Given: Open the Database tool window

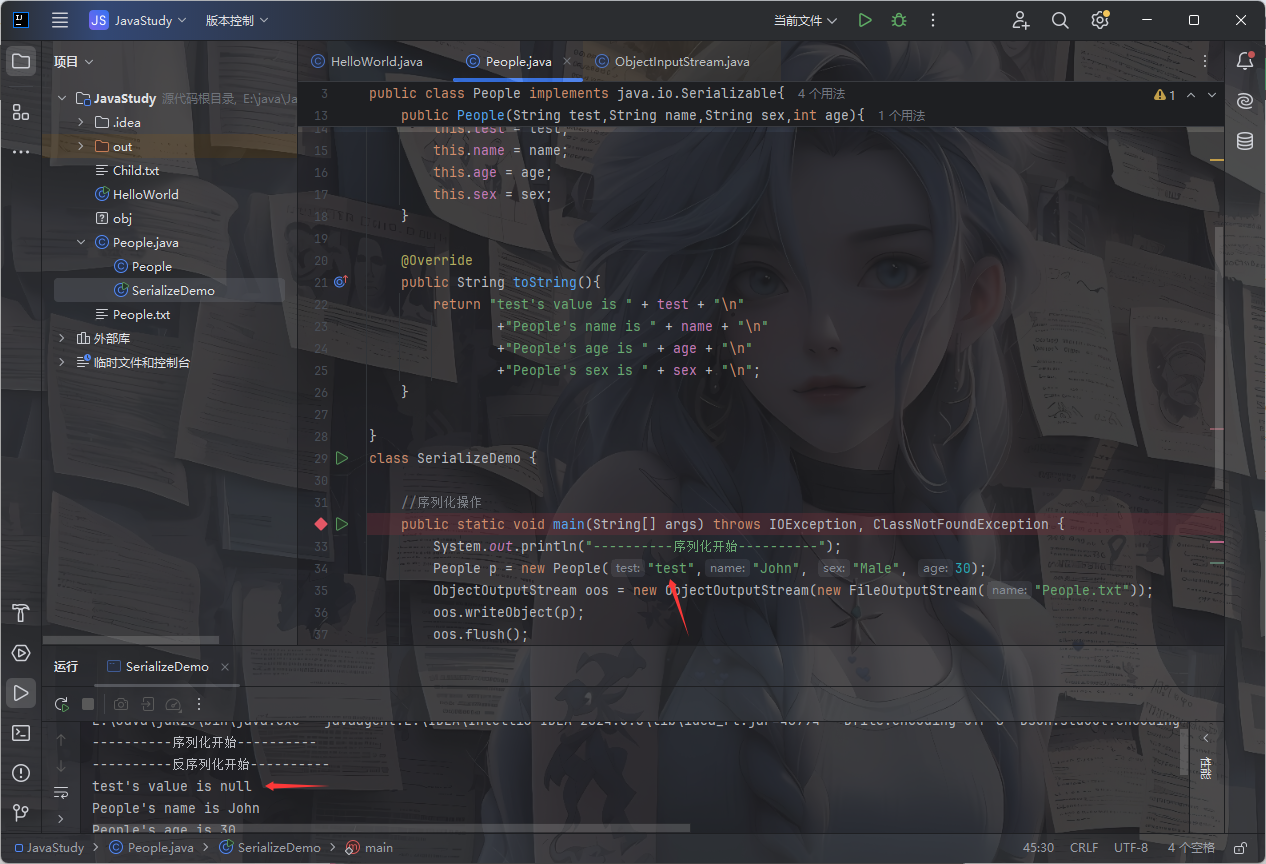Looking at the screenshot, I should [1245, 141].
